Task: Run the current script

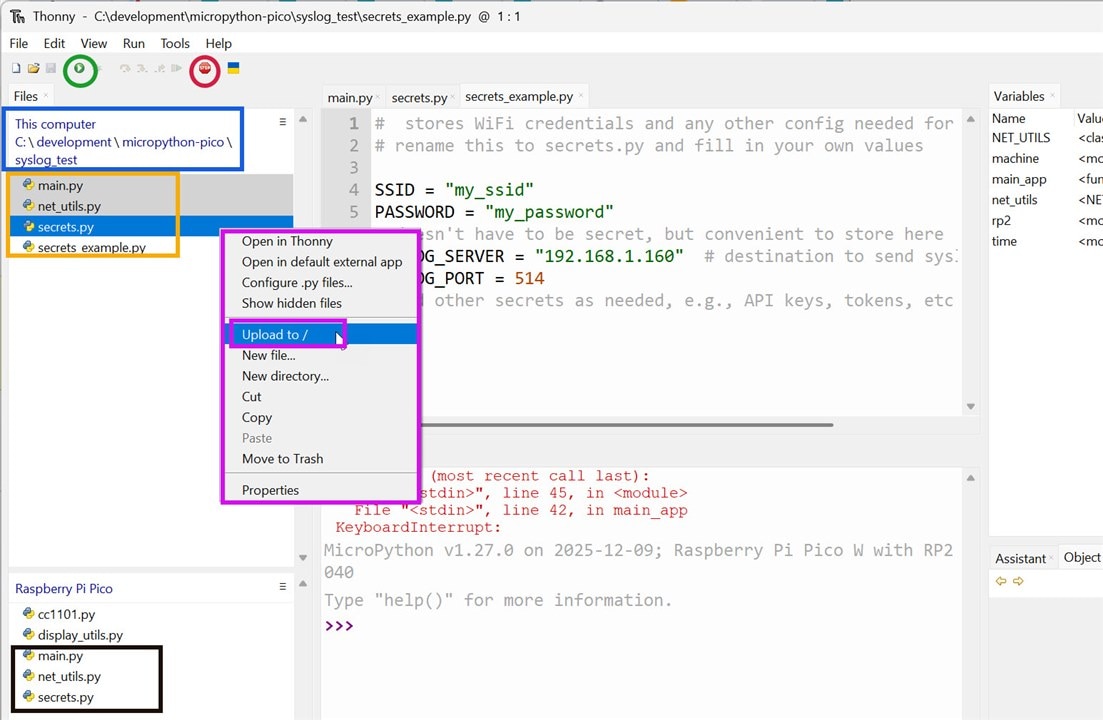Action: click(80, 70)
